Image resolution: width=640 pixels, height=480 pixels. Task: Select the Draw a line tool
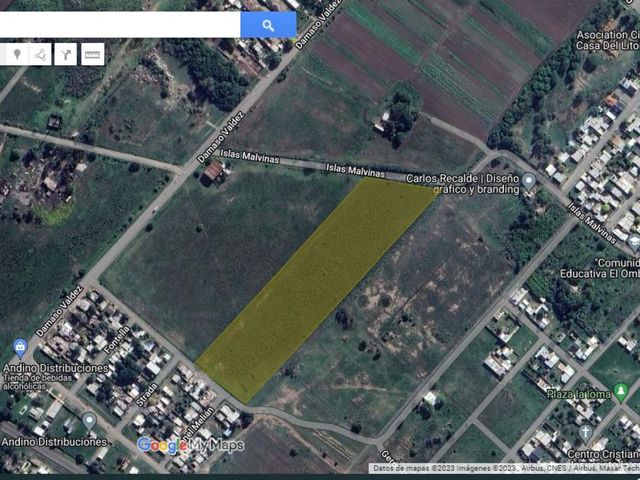(x=40, y=54)
